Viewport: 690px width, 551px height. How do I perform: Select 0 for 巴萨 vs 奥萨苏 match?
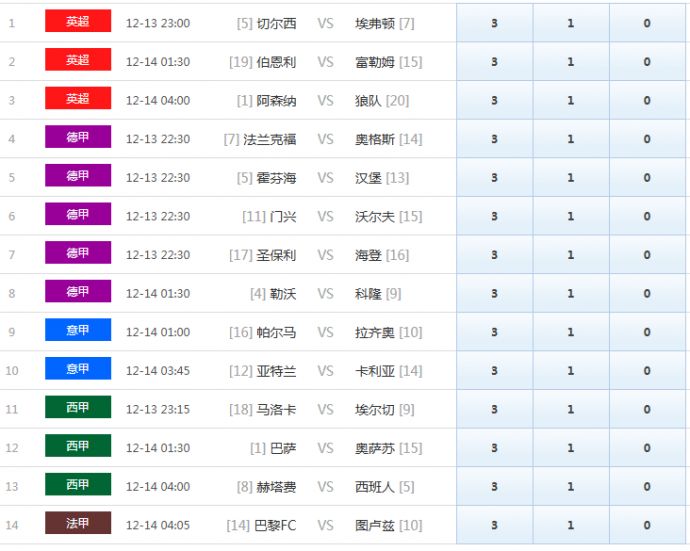click(x=646, y=448)
